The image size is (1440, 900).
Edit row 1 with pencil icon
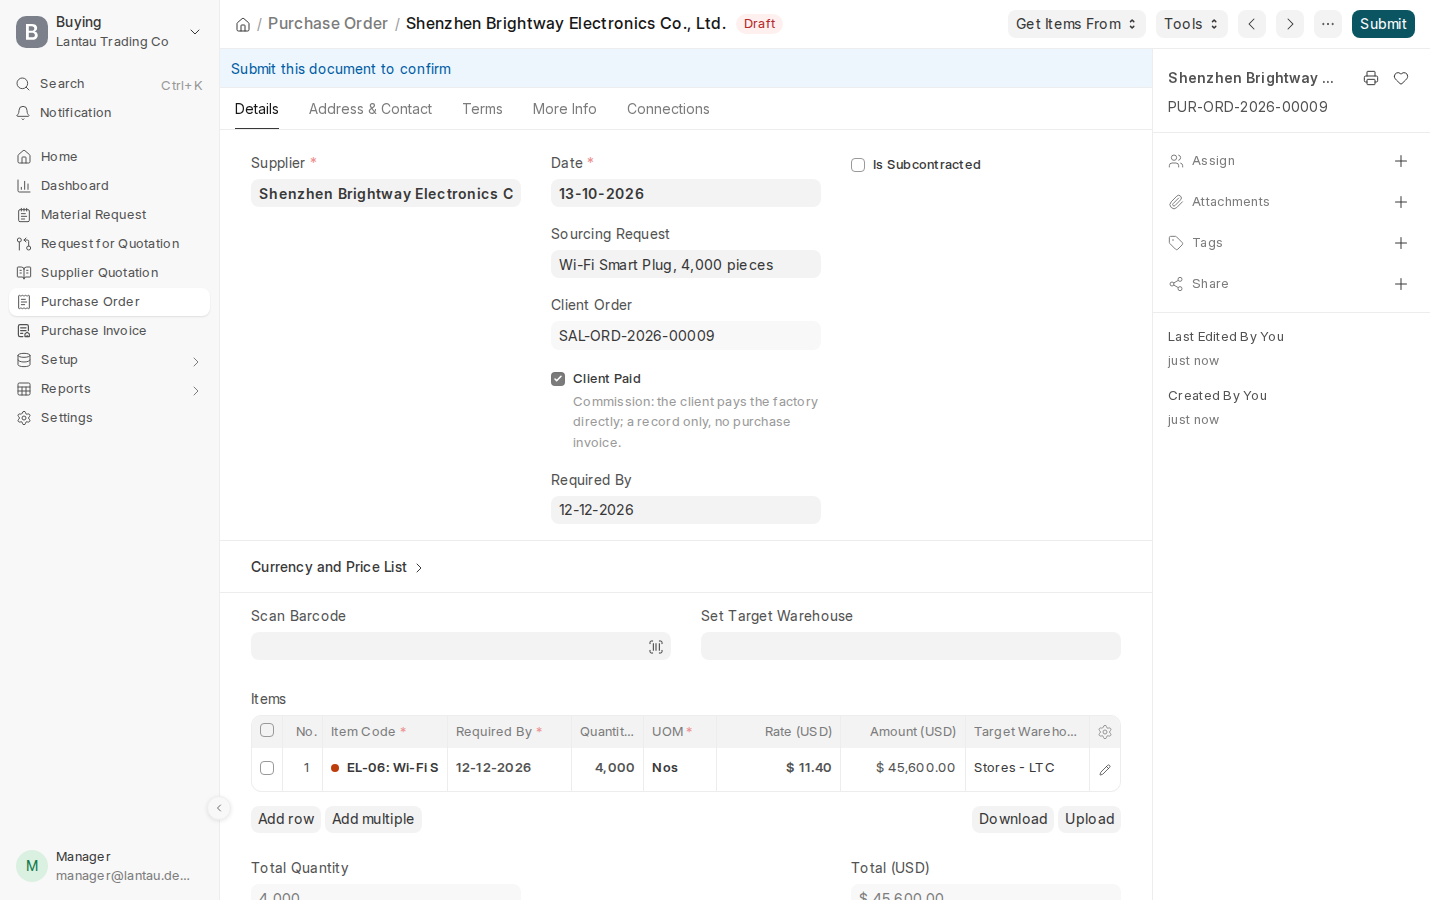[x=1105, y=769]
